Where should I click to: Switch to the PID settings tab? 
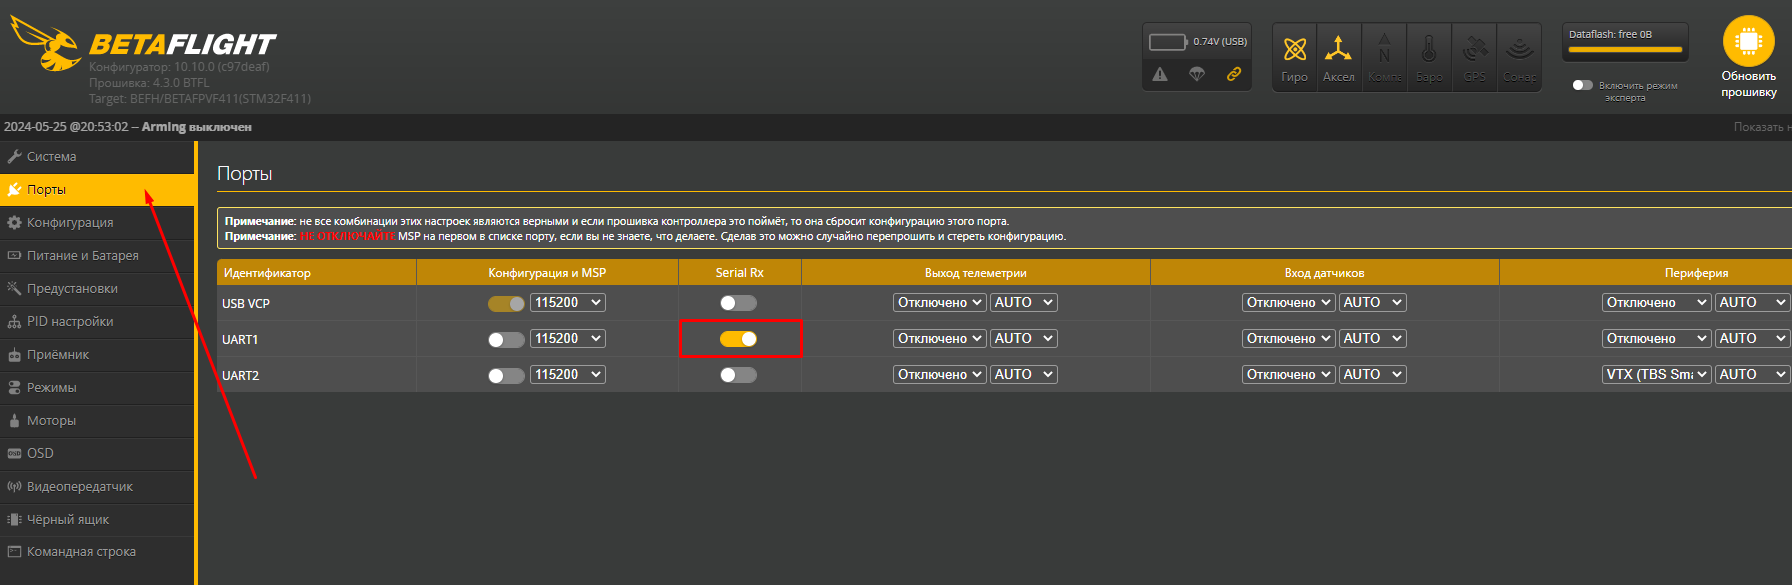[x=70, y=321]
